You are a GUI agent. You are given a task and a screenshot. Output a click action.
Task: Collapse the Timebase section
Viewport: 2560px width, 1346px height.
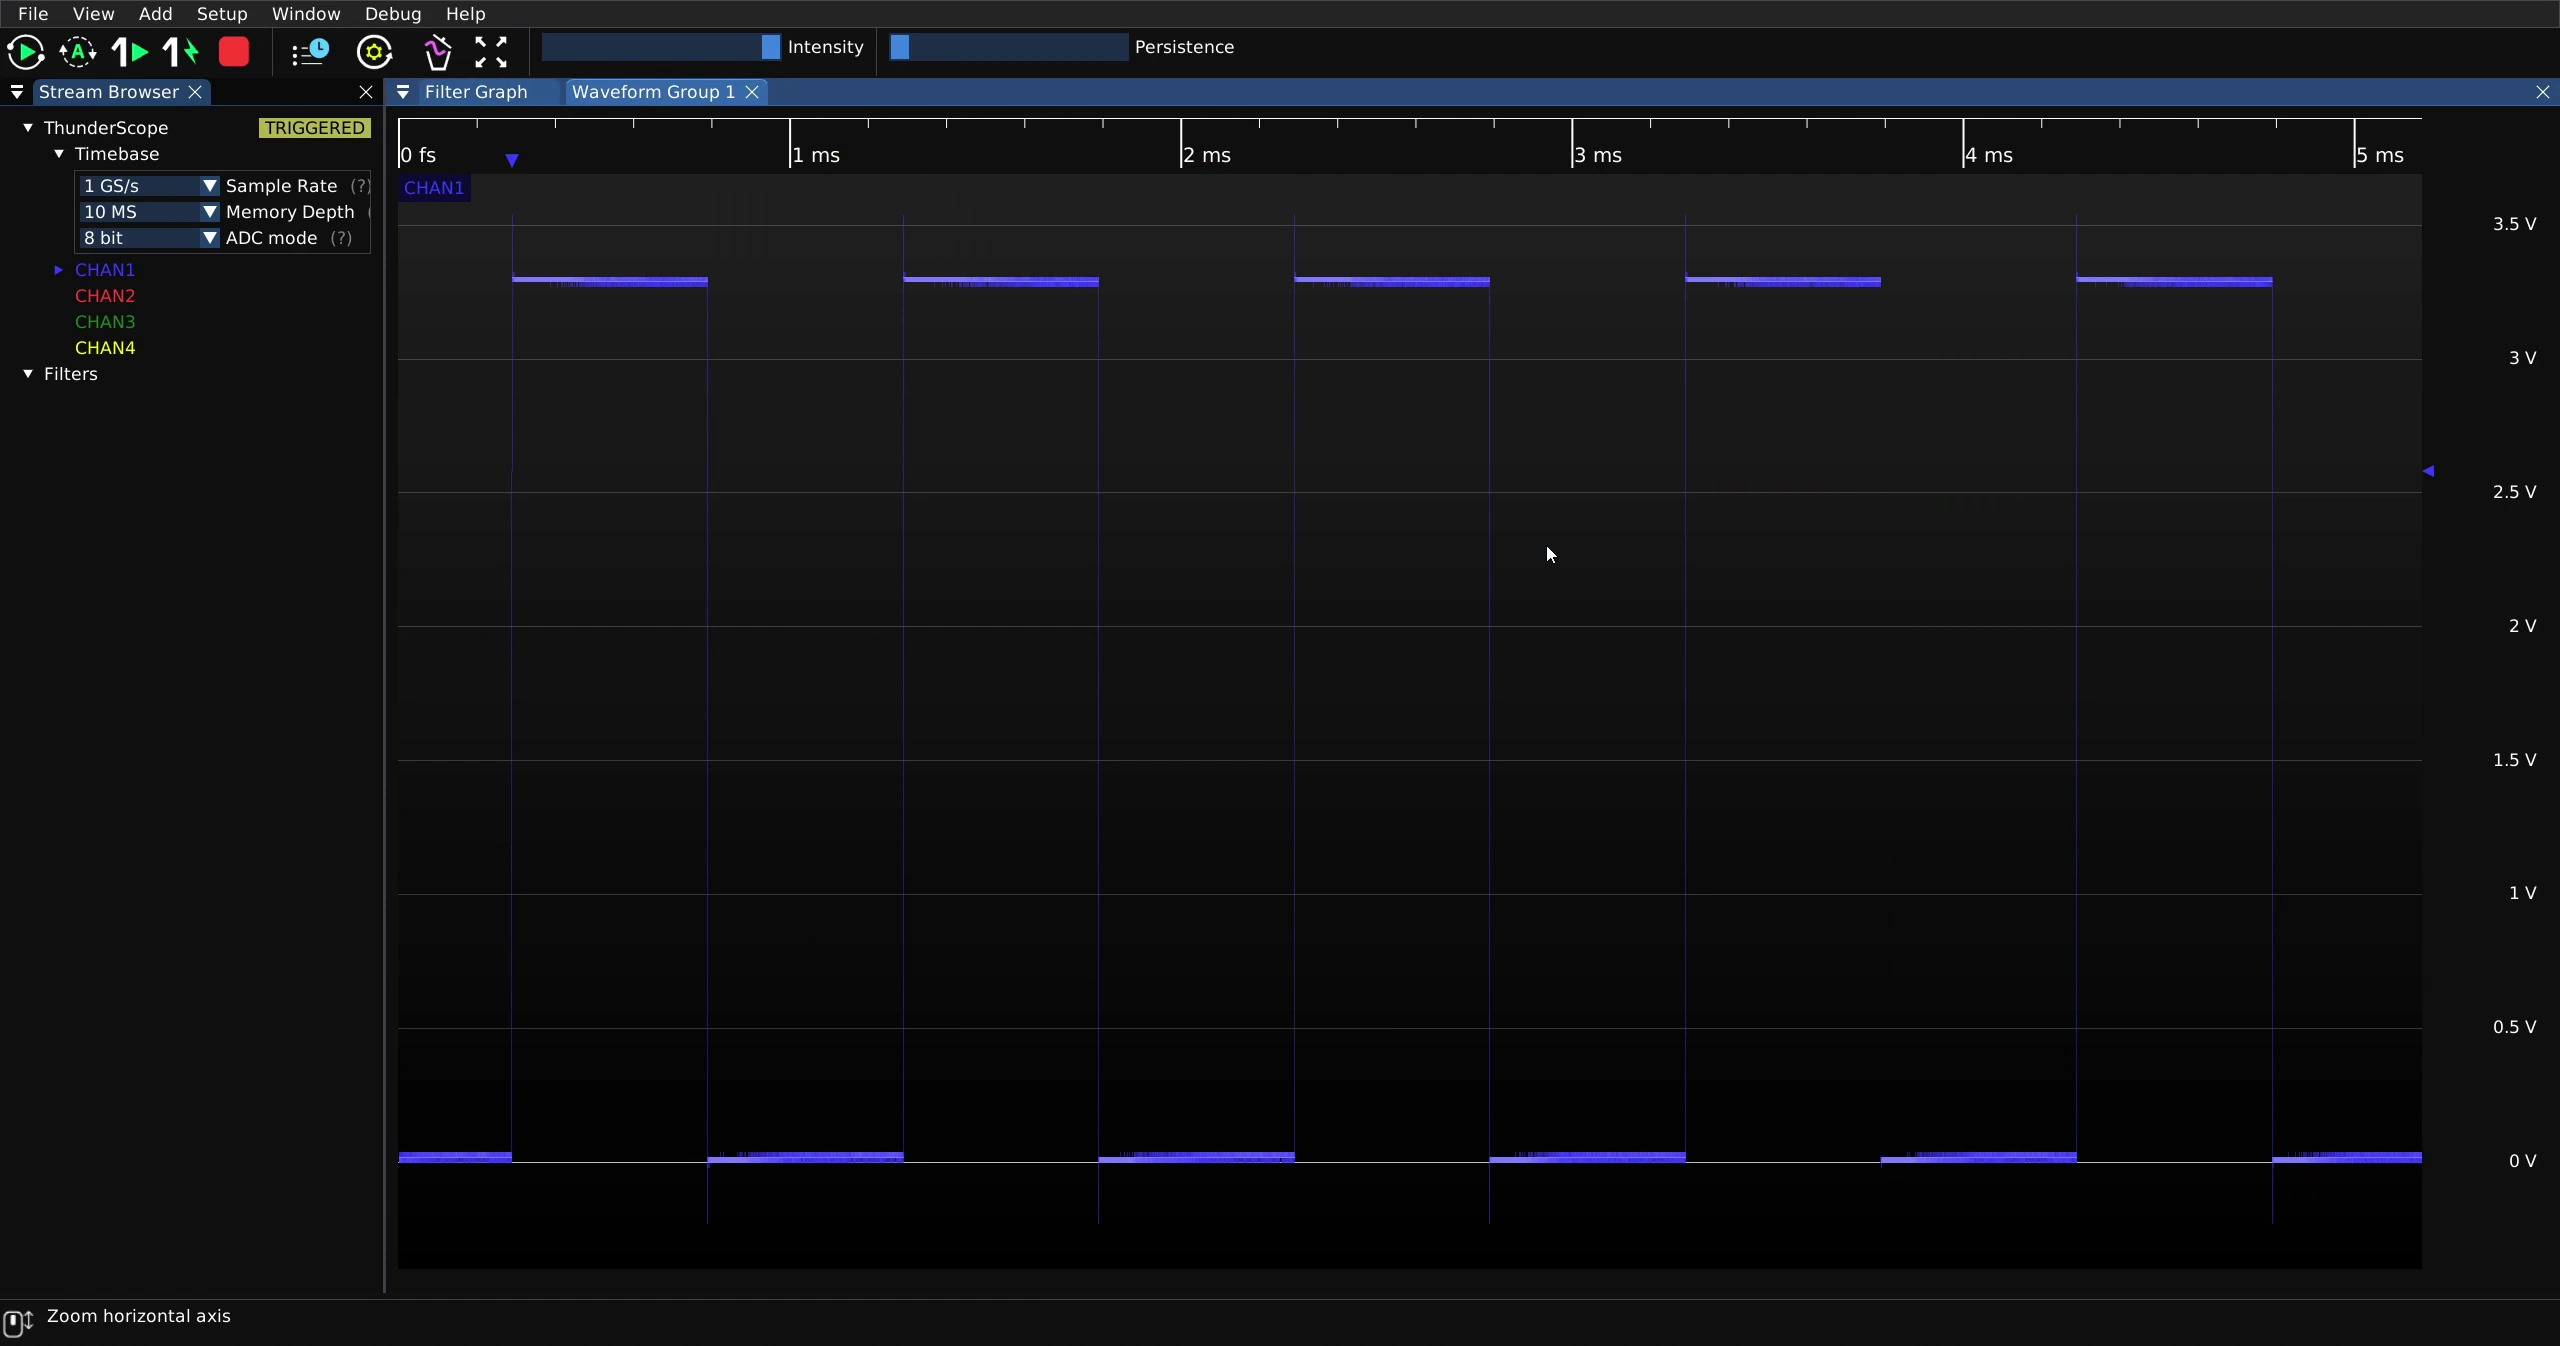coord(59,154)
